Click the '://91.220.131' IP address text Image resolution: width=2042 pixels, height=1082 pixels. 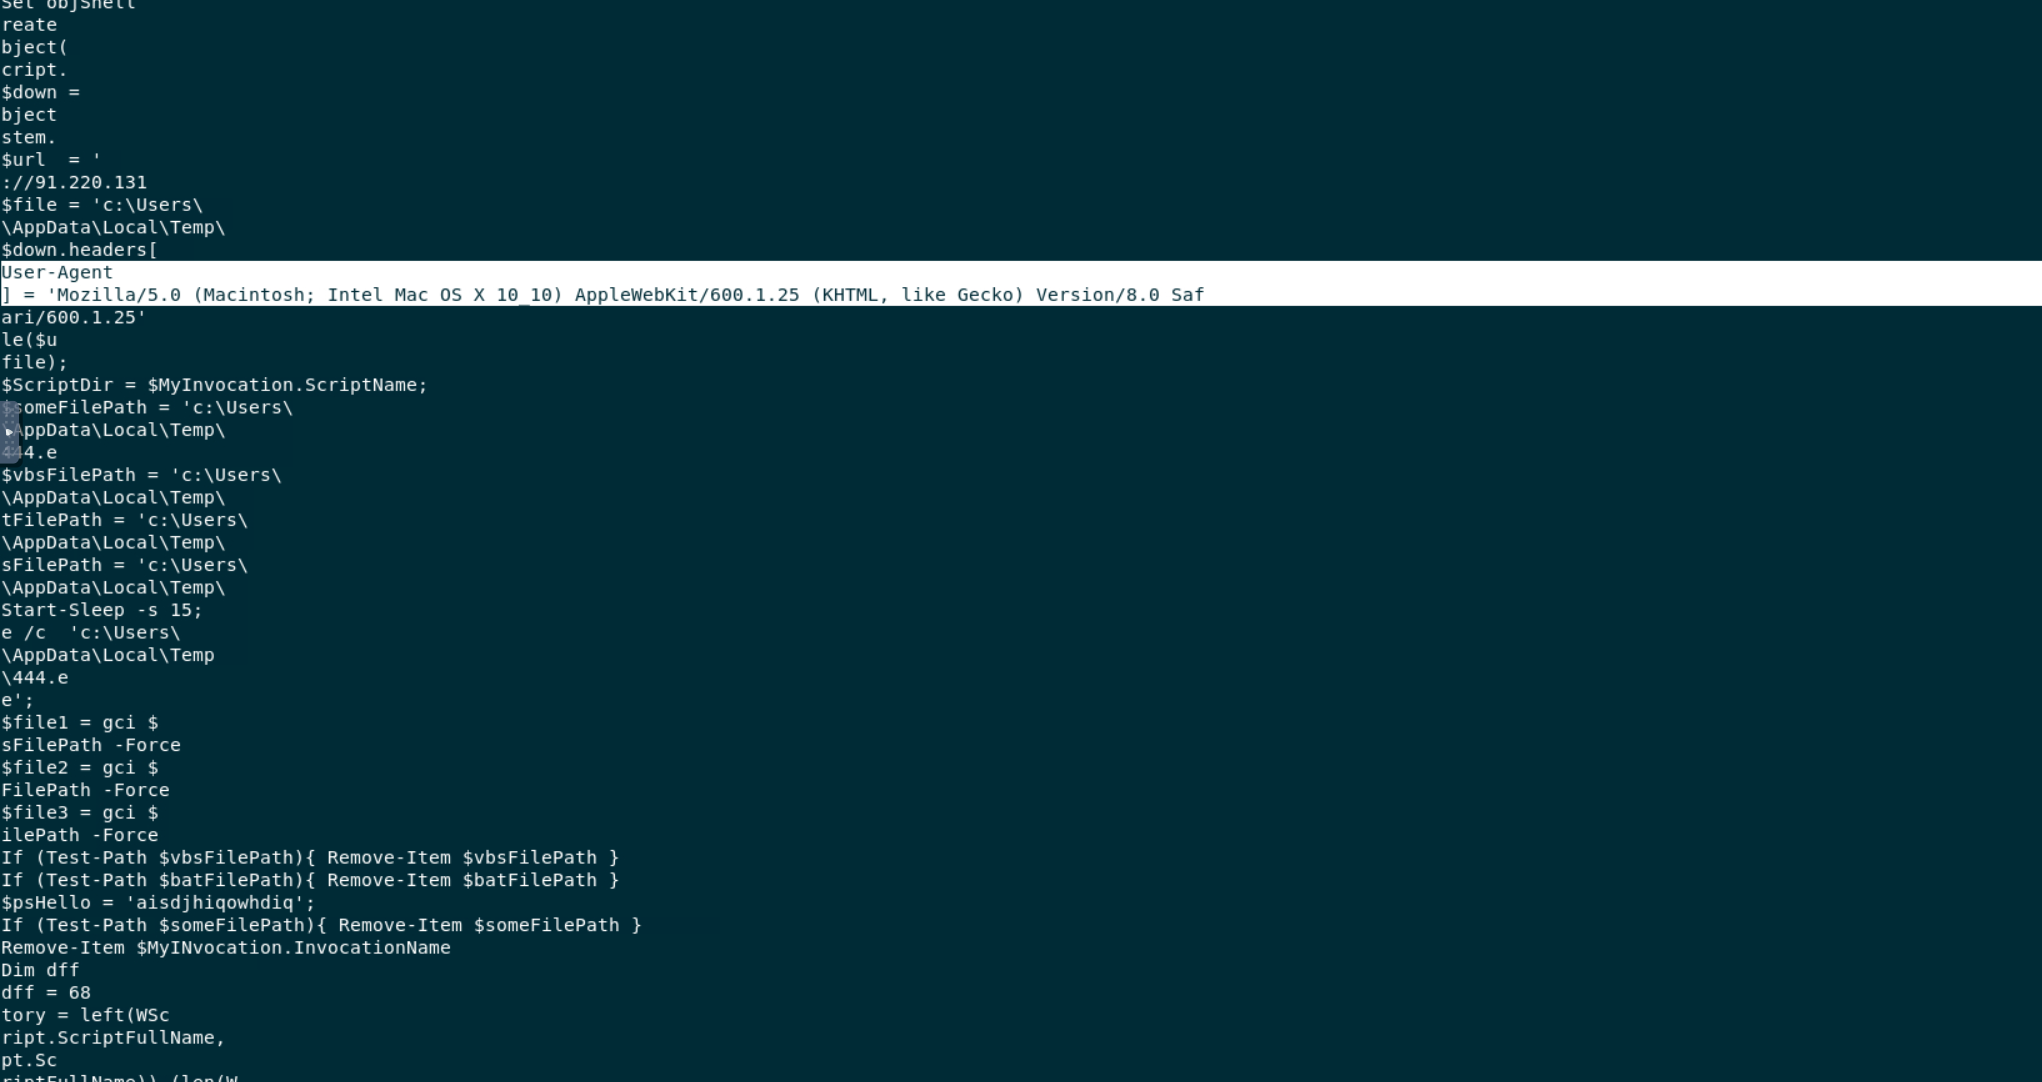pyautogui.click(x=74, y=182)
